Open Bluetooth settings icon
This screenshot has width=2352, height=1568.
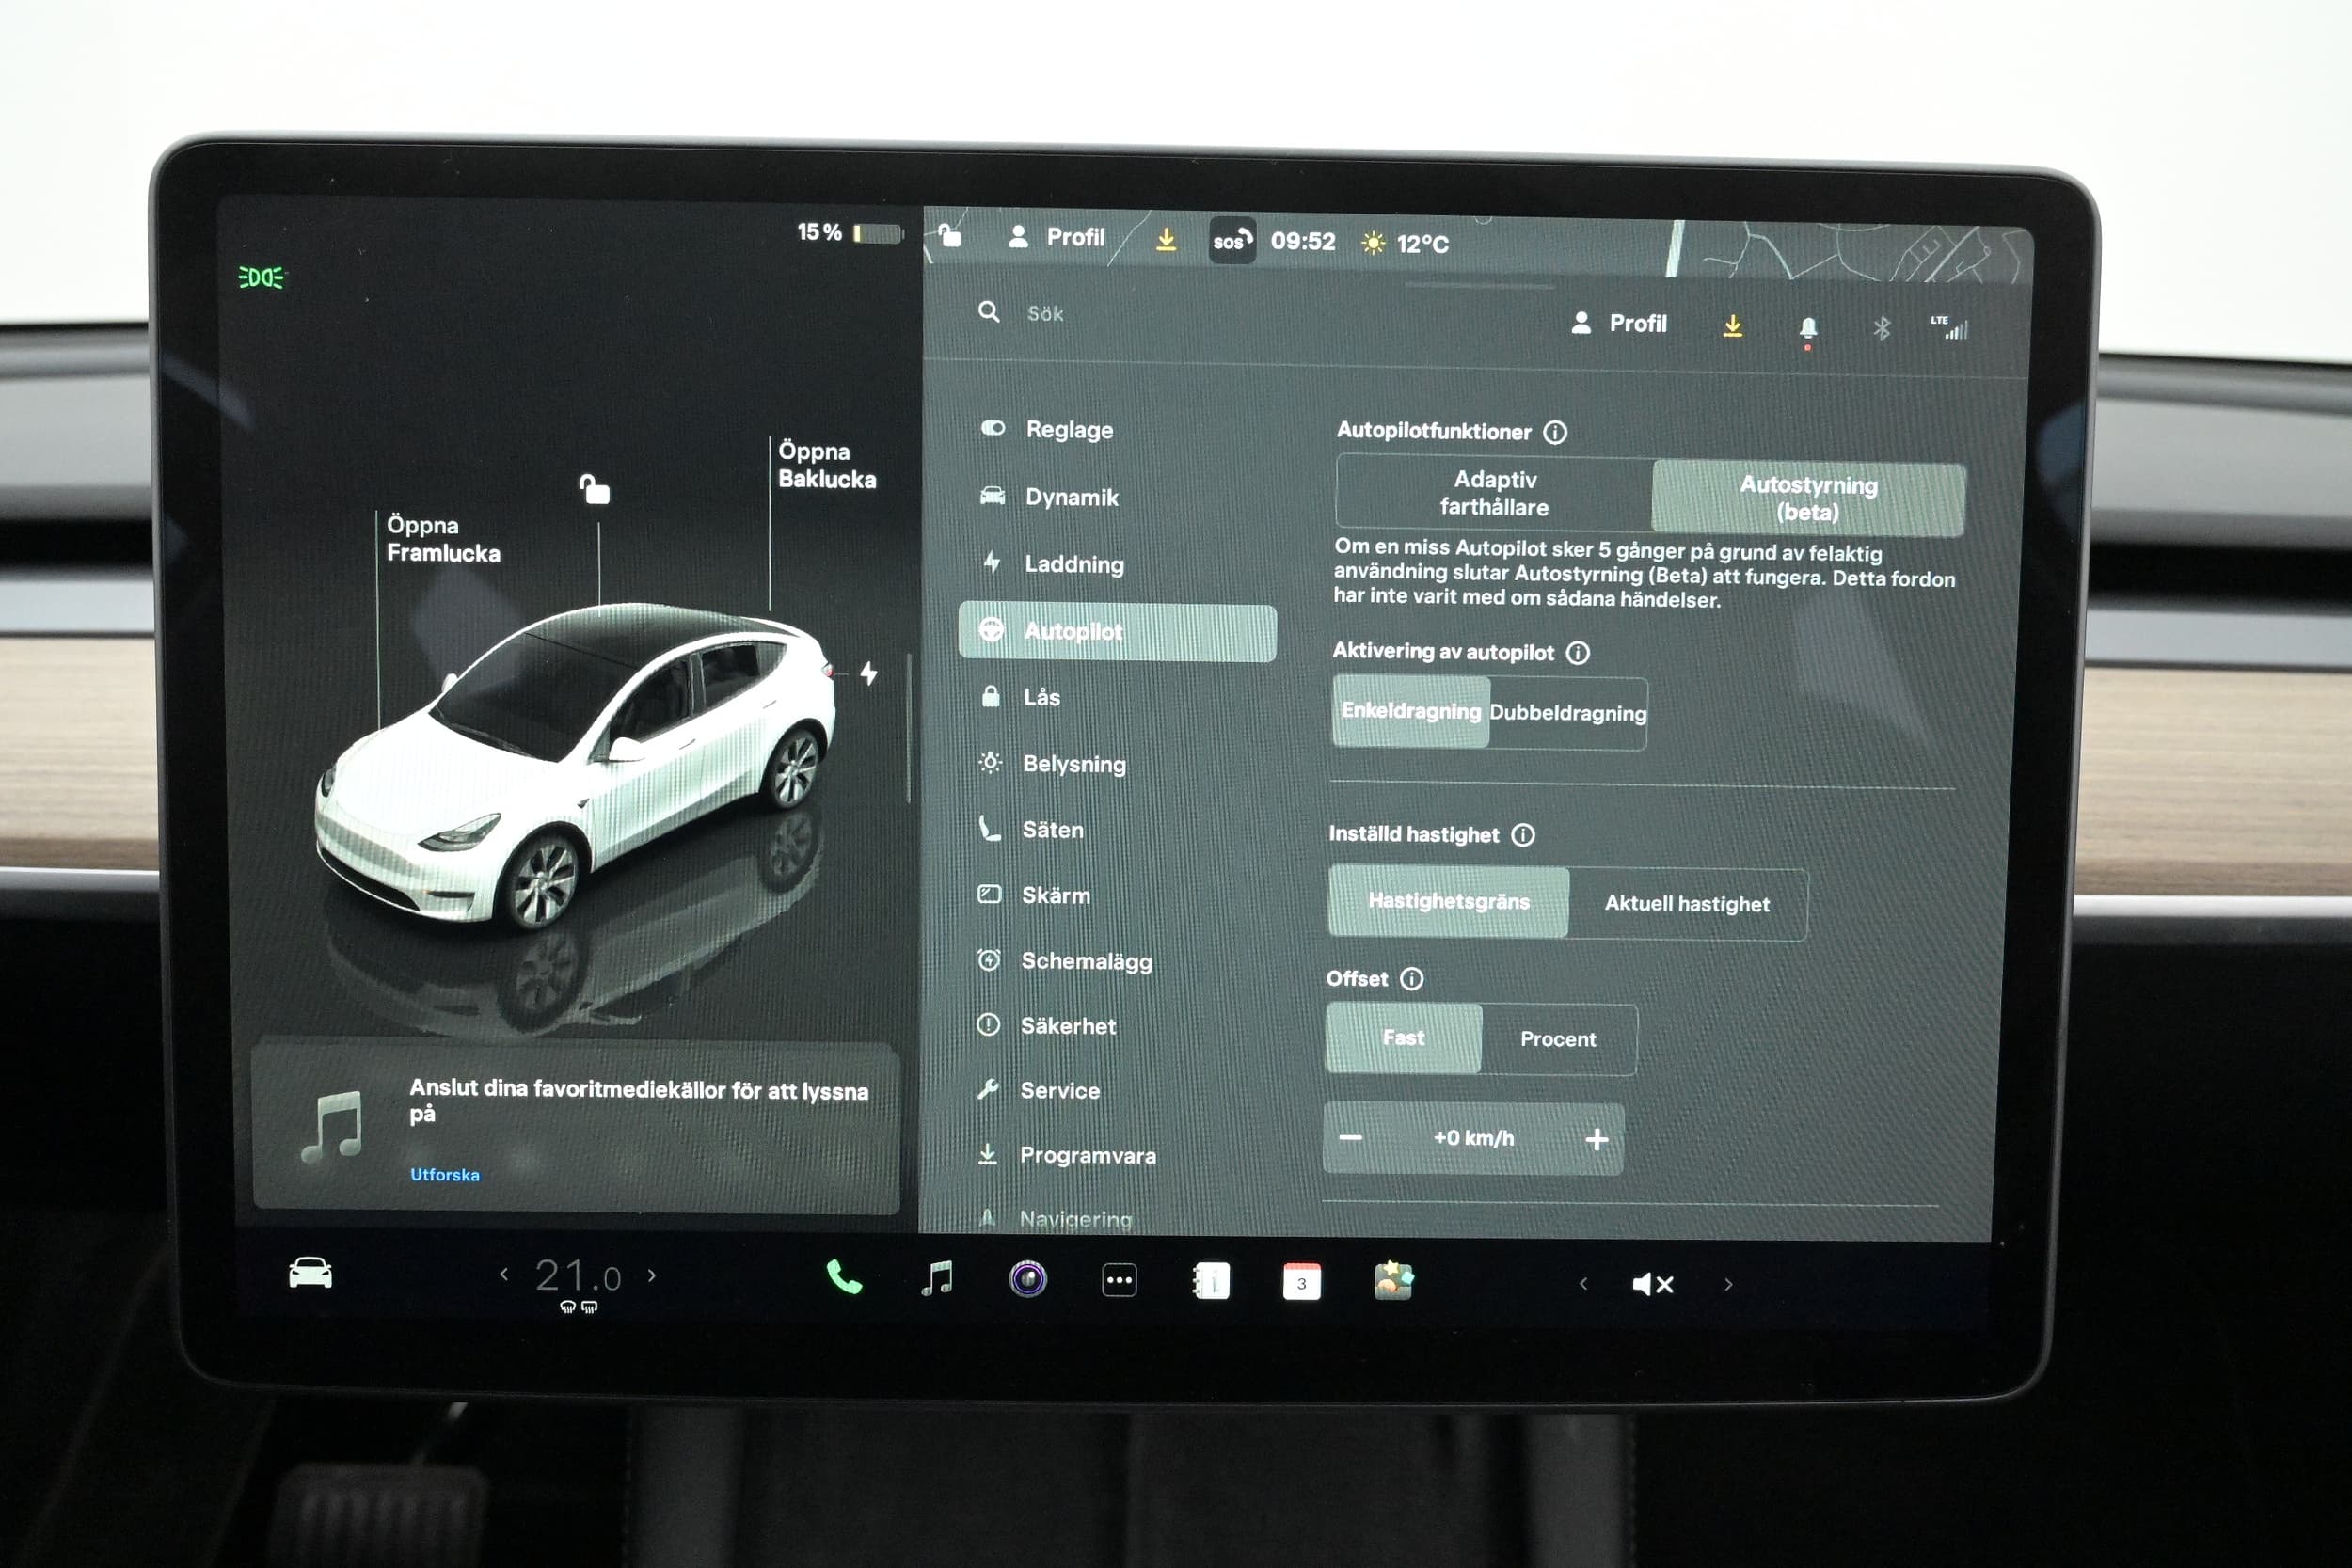1881,328
